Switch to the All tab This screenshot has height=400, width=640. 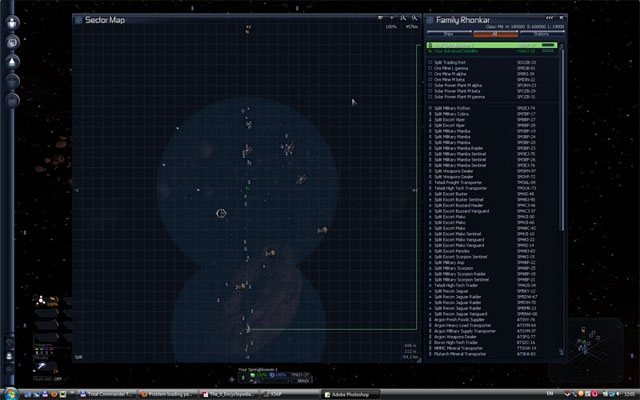click(x=496, y=34)
